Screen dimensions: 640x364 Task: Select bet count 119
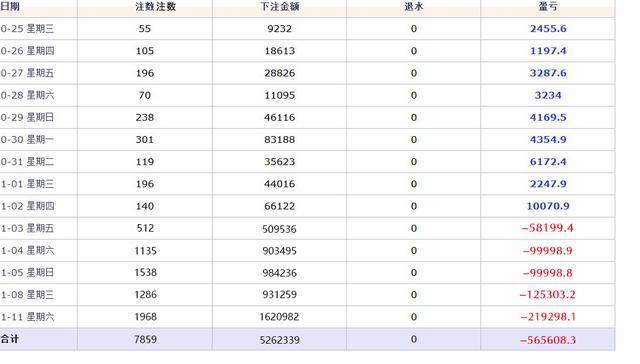(145, 162)
